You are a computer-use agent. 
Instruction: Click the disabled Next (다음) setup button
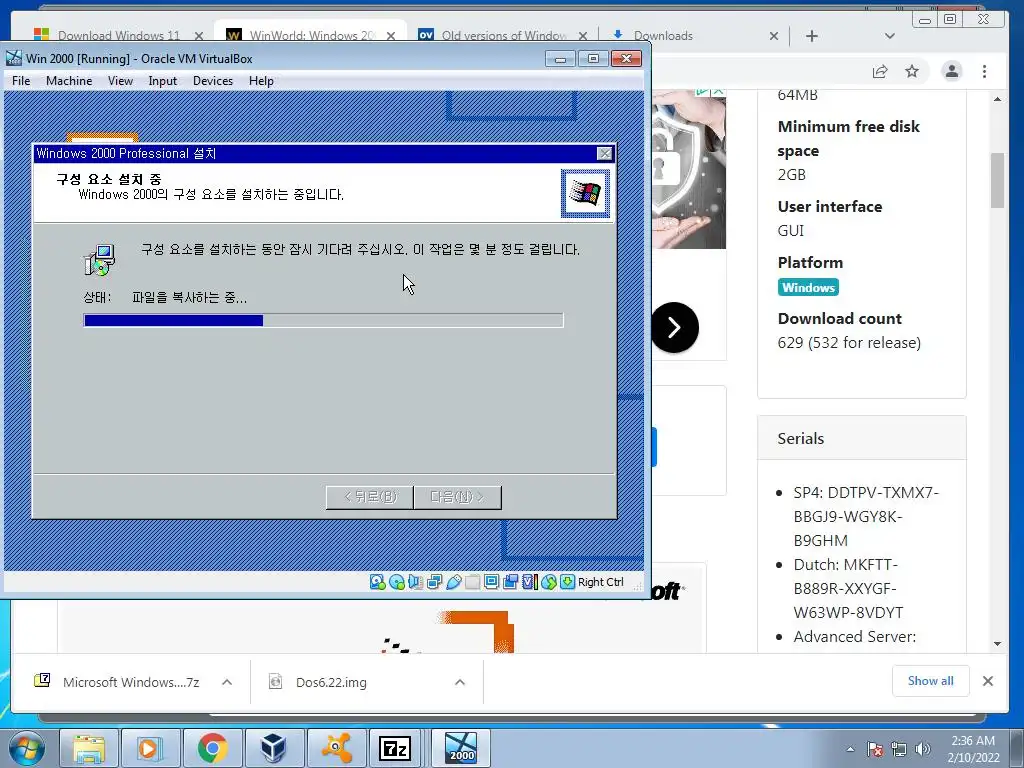tap(457, 497)
